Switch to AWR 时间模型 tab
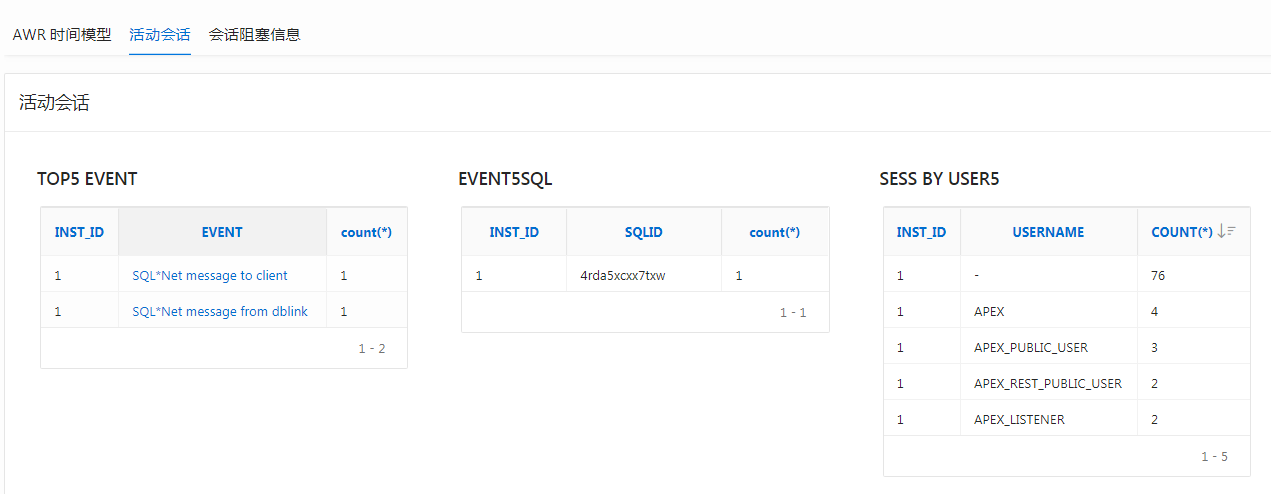Screen dimensions: 1271x494 62,34
